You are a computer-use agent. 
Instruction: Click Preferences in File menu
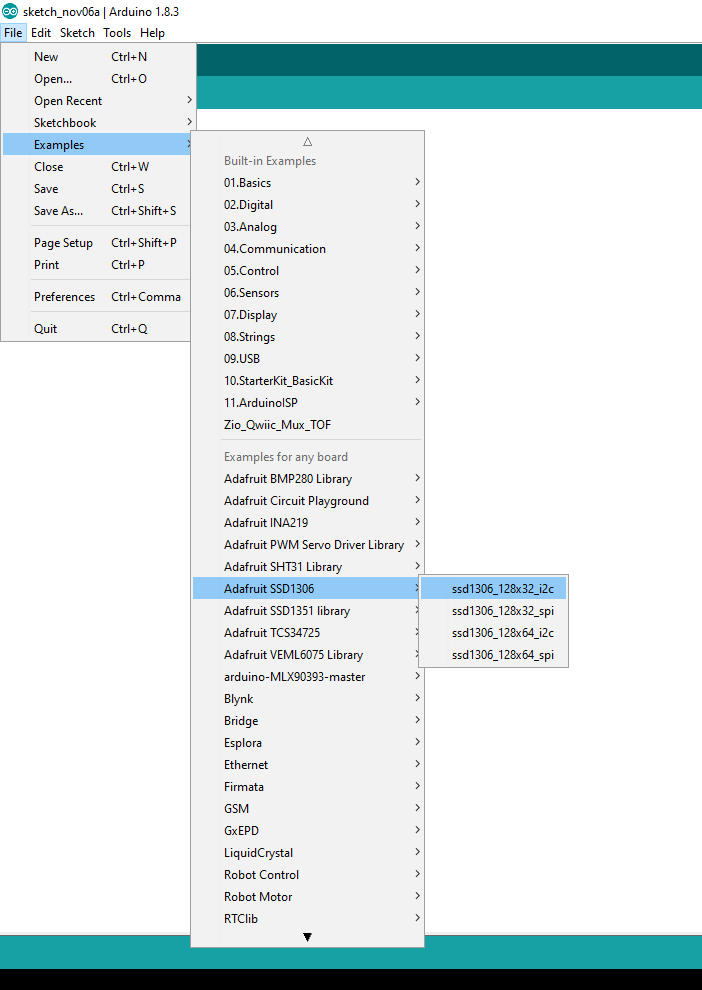[x=65, y=297]
